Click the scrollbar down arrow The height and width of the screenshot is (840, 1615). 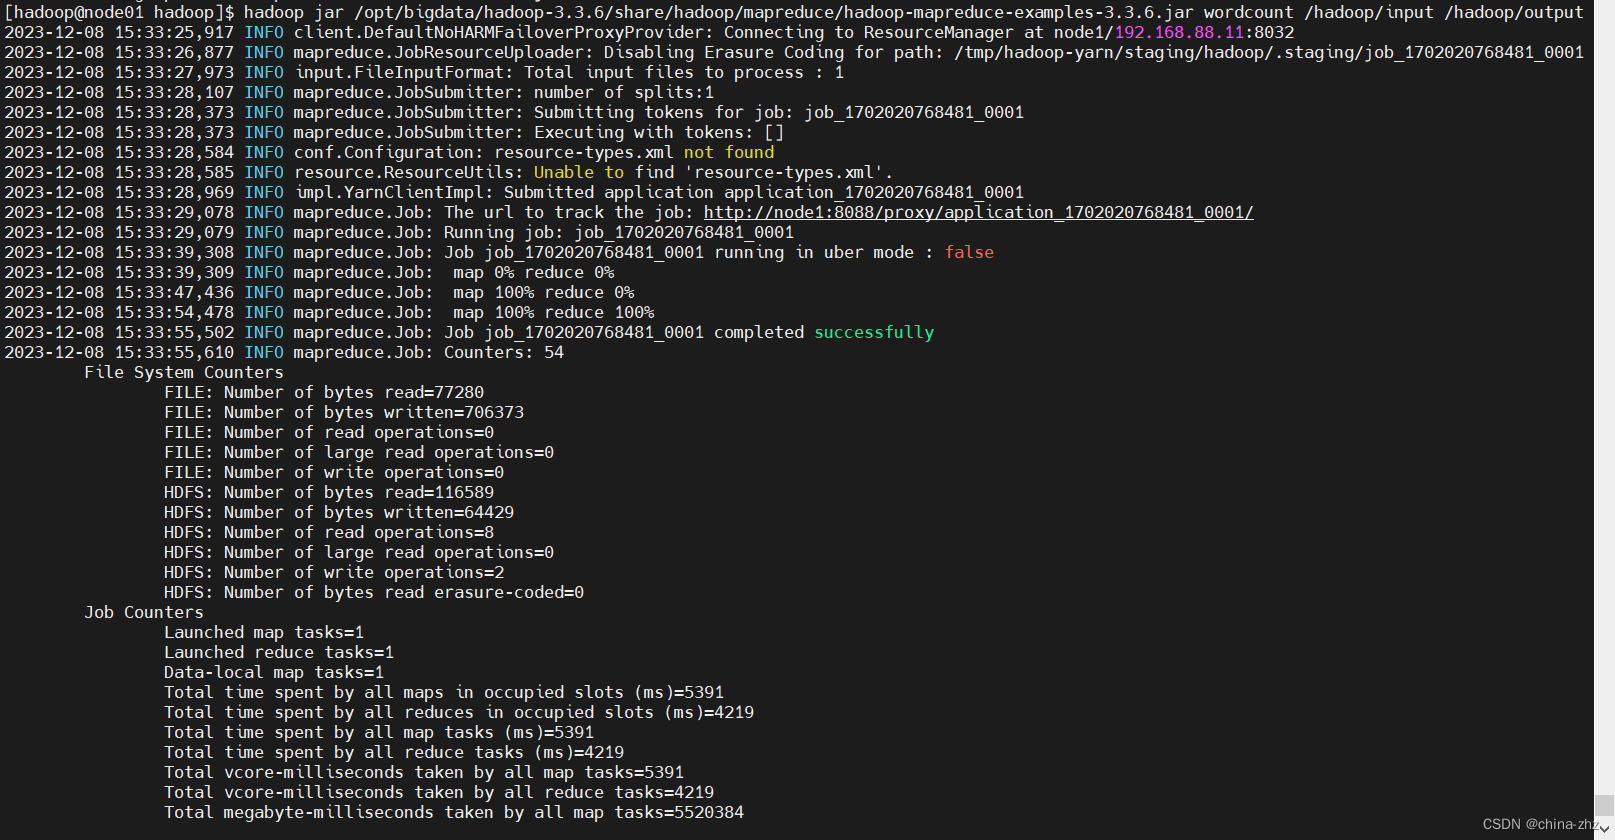pyautogui.click(x=1604, y=829)
